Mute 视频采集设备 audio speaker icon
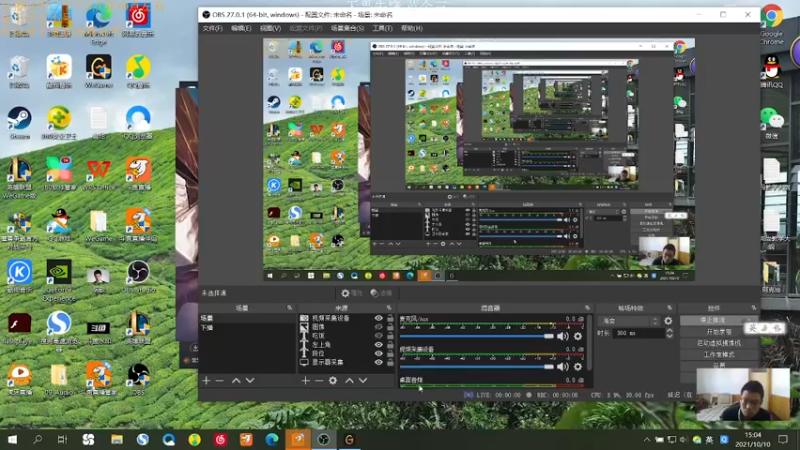Image resolution: width=800 pixels, height=450 pixels. 563,367
